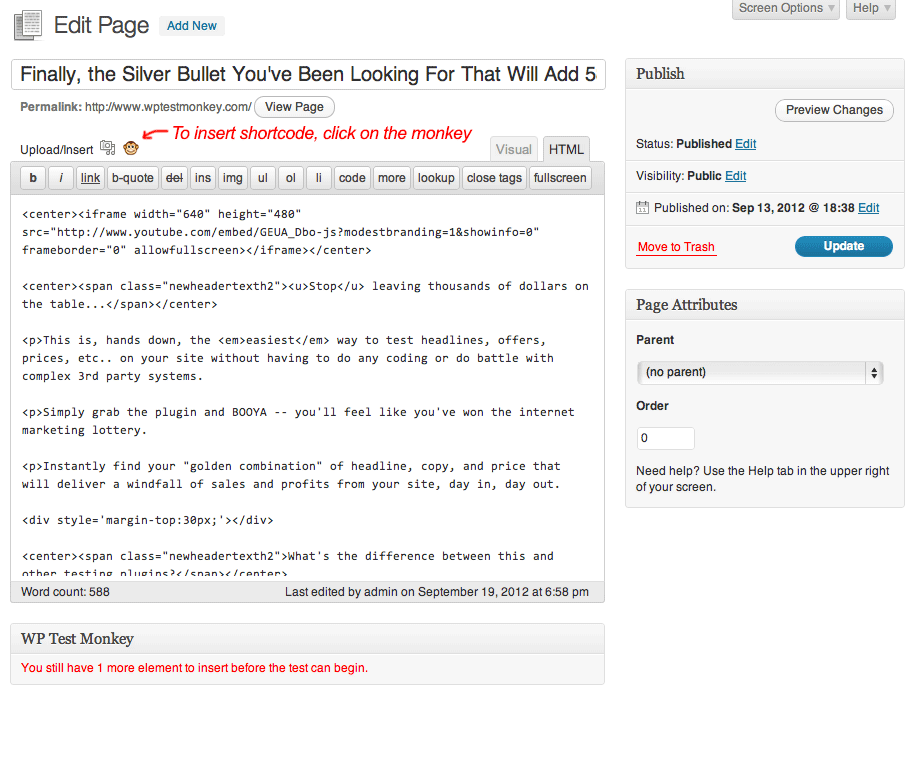The width and height of the screenshot is (913, 771).
Task: Click the lookup quicktag button
Action: 436,178
